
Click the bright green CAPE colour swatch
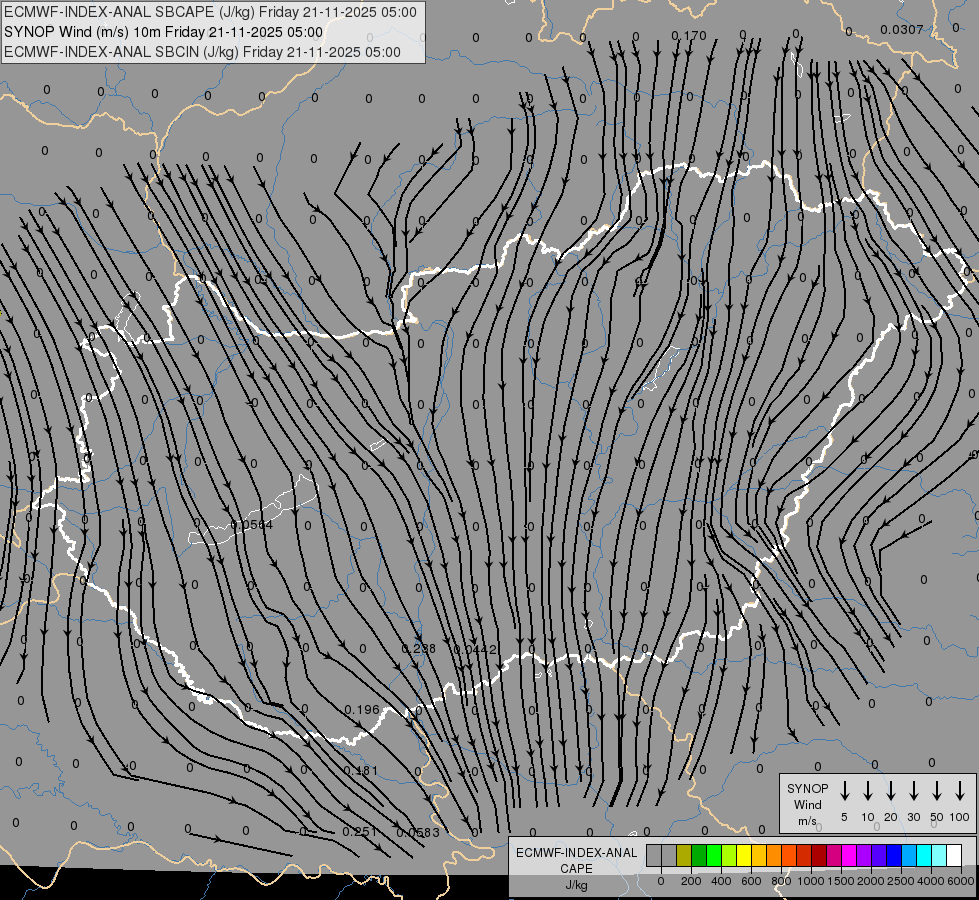coord(714,856)
